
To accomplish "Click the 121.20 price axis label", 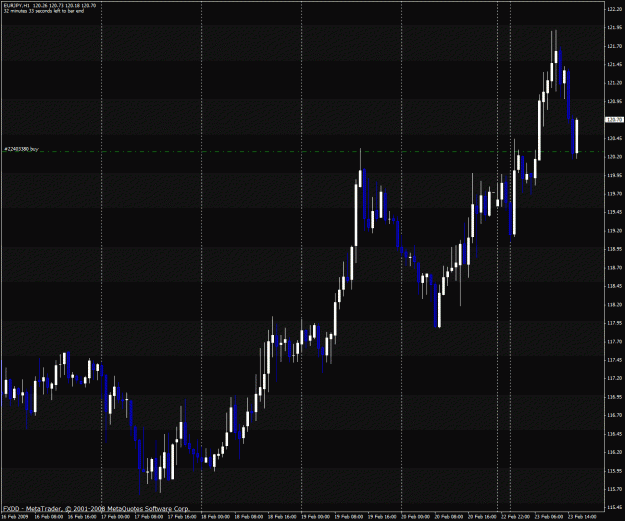I will click(614, 83).
